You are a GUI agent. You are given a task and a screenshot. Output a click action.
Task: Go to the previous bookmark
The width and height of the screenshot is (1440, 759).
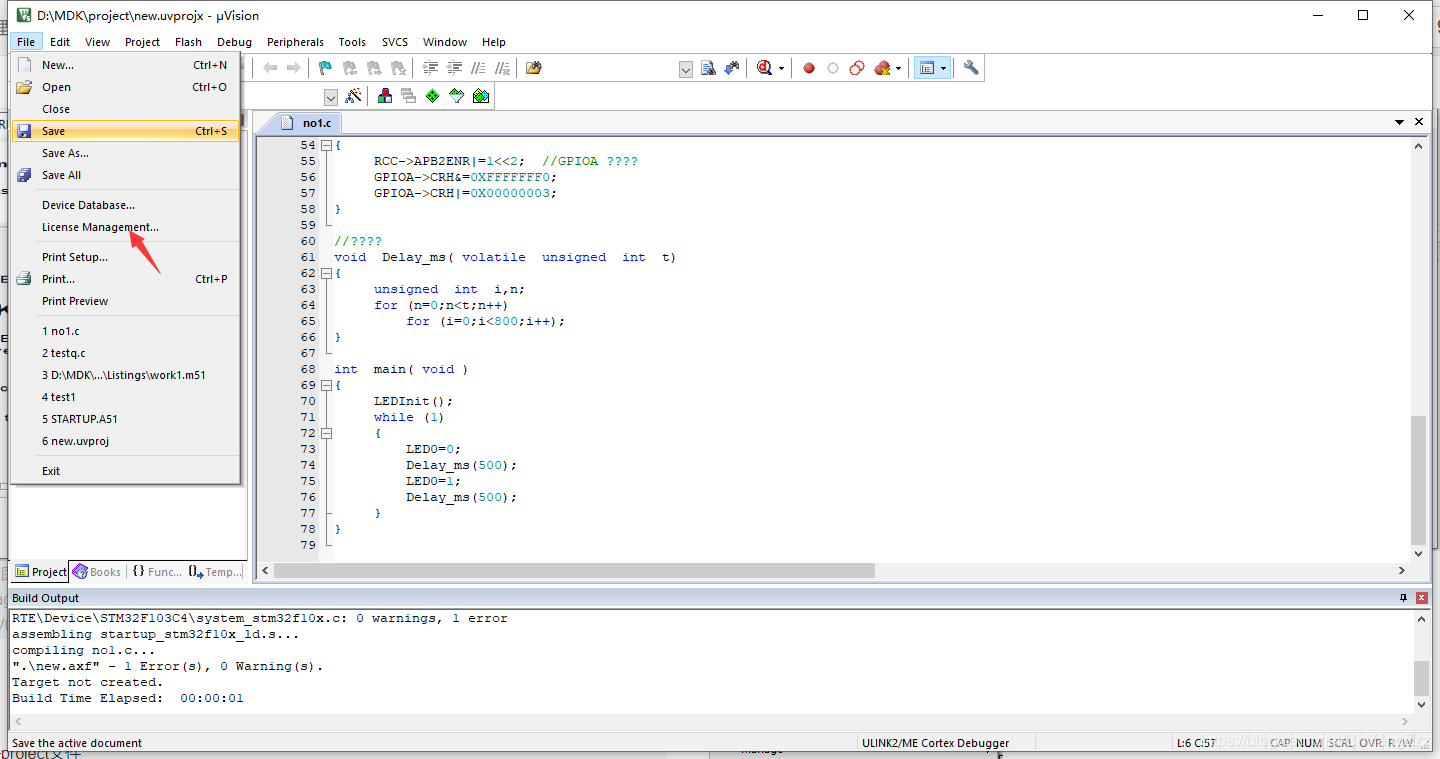coord(349,68)
